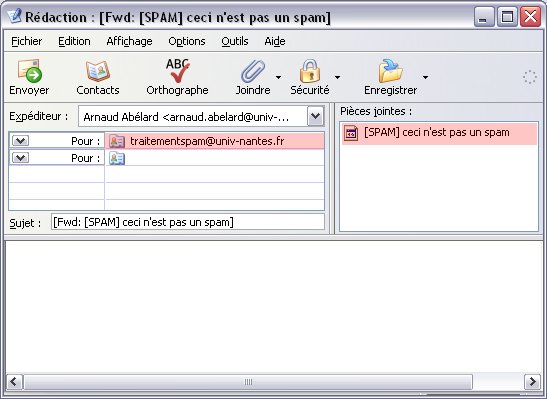
Task: Click the attachment file icon for [SPAM] message
Action: (x=351, y=133)
